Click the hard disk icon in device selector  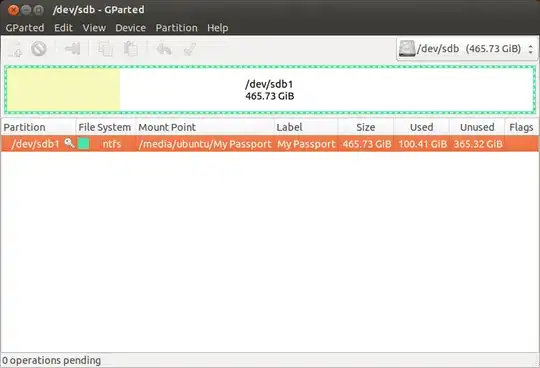407,49
